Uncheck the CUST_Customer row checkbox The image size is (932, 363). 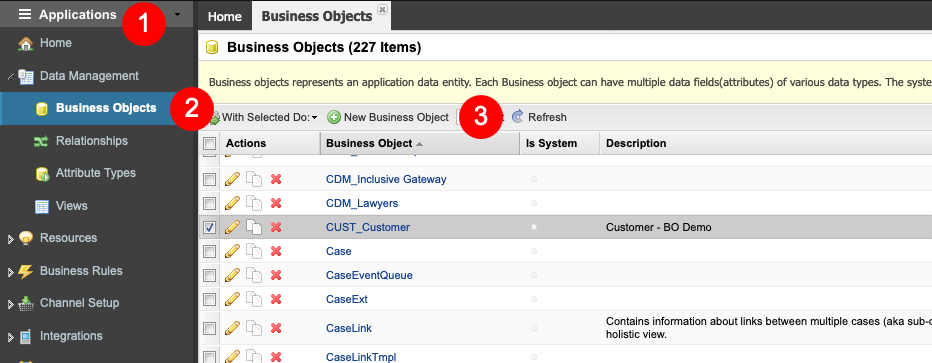click(x=209, y=227)
